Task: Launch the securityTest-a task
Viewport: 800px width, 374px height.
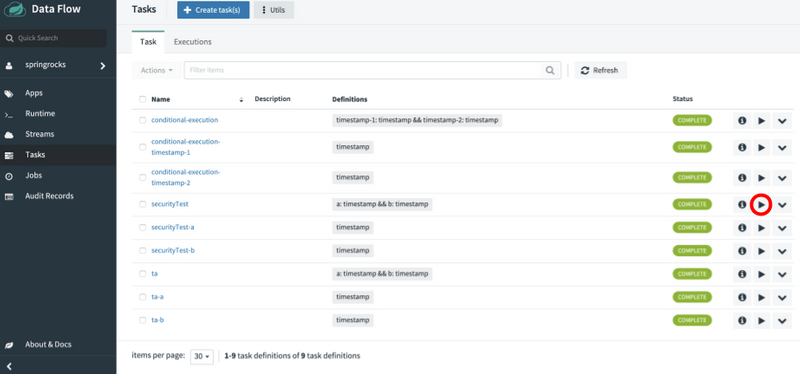Action: click(x=761, y=228)
